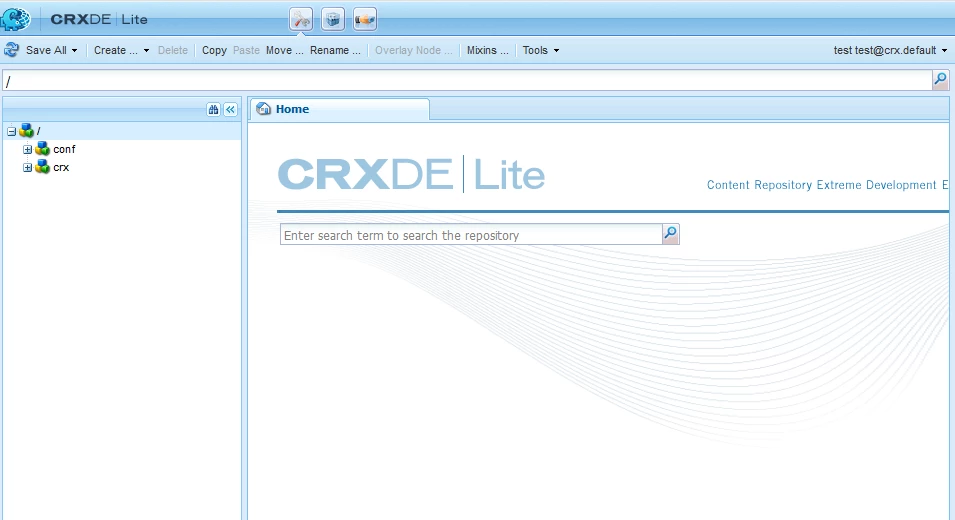955x520 pixels.
Task: Expand the conf node
Action: [x=27, y=149]
